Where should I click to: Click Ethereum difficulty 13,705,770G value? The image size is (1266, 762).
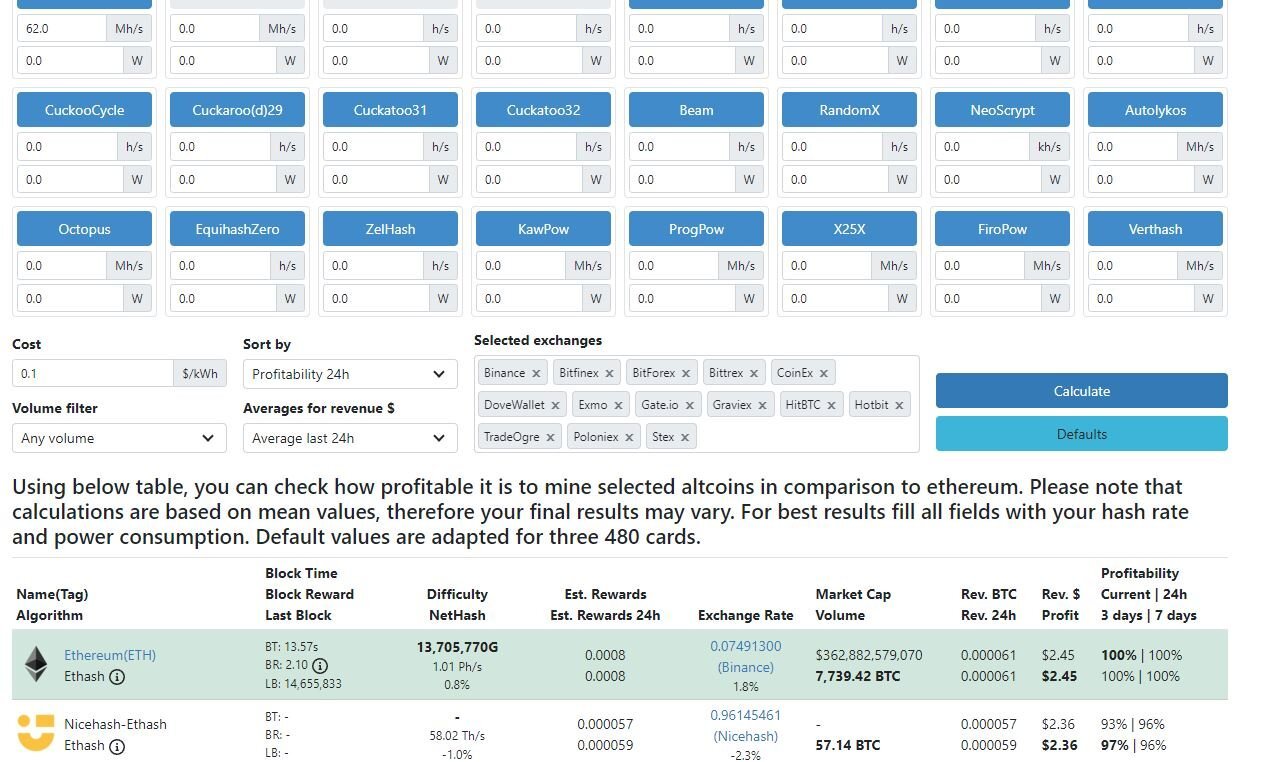457,648
